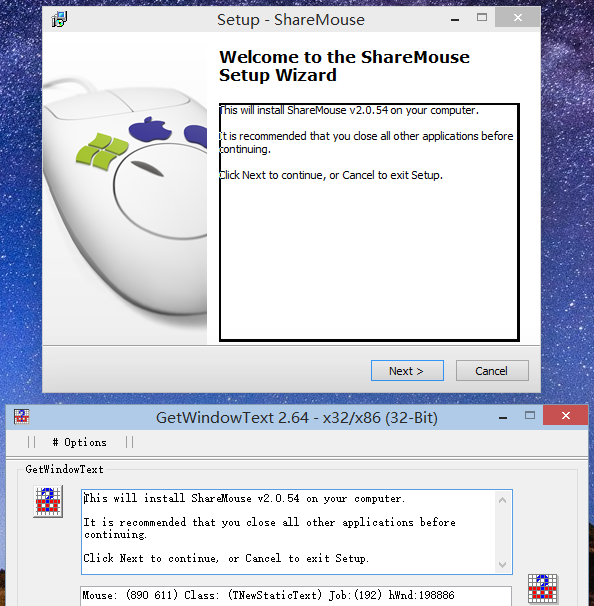The image size is (594, 606).
Task: Minimize the GetWindowText window
Action: (x=503, y=417)
